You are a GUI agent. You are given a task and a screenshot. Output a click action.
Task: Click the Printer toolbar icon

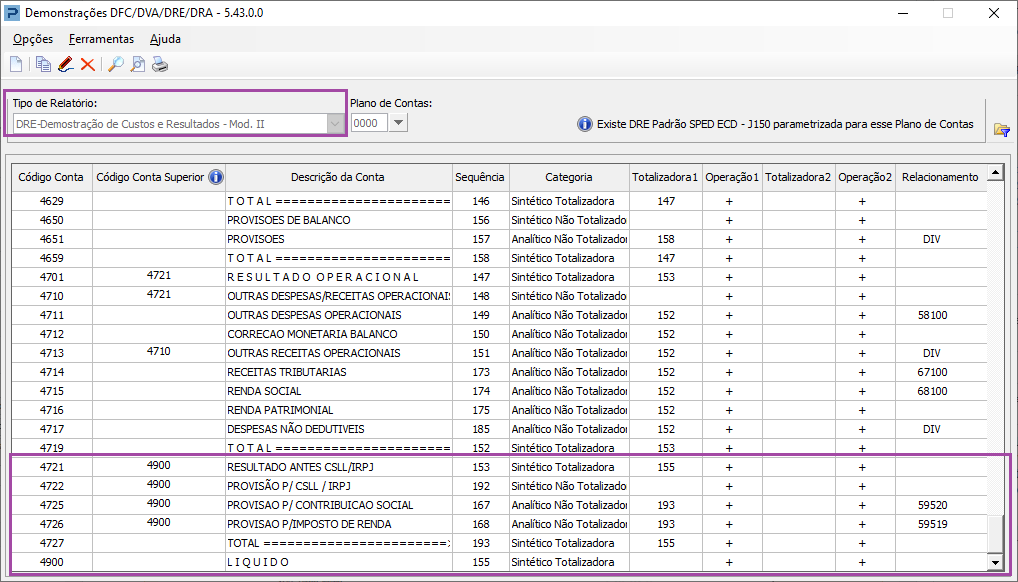pos(160,65)
